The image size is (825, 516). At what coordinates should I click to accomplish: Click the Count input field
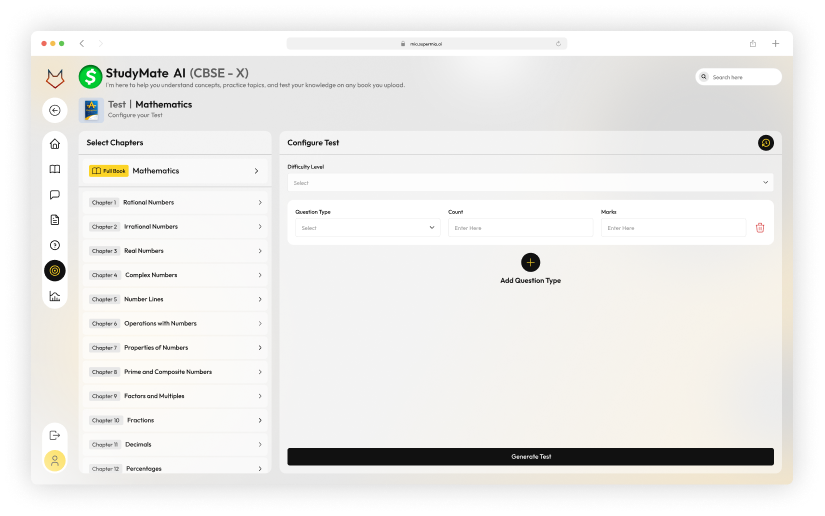(520, 228)
